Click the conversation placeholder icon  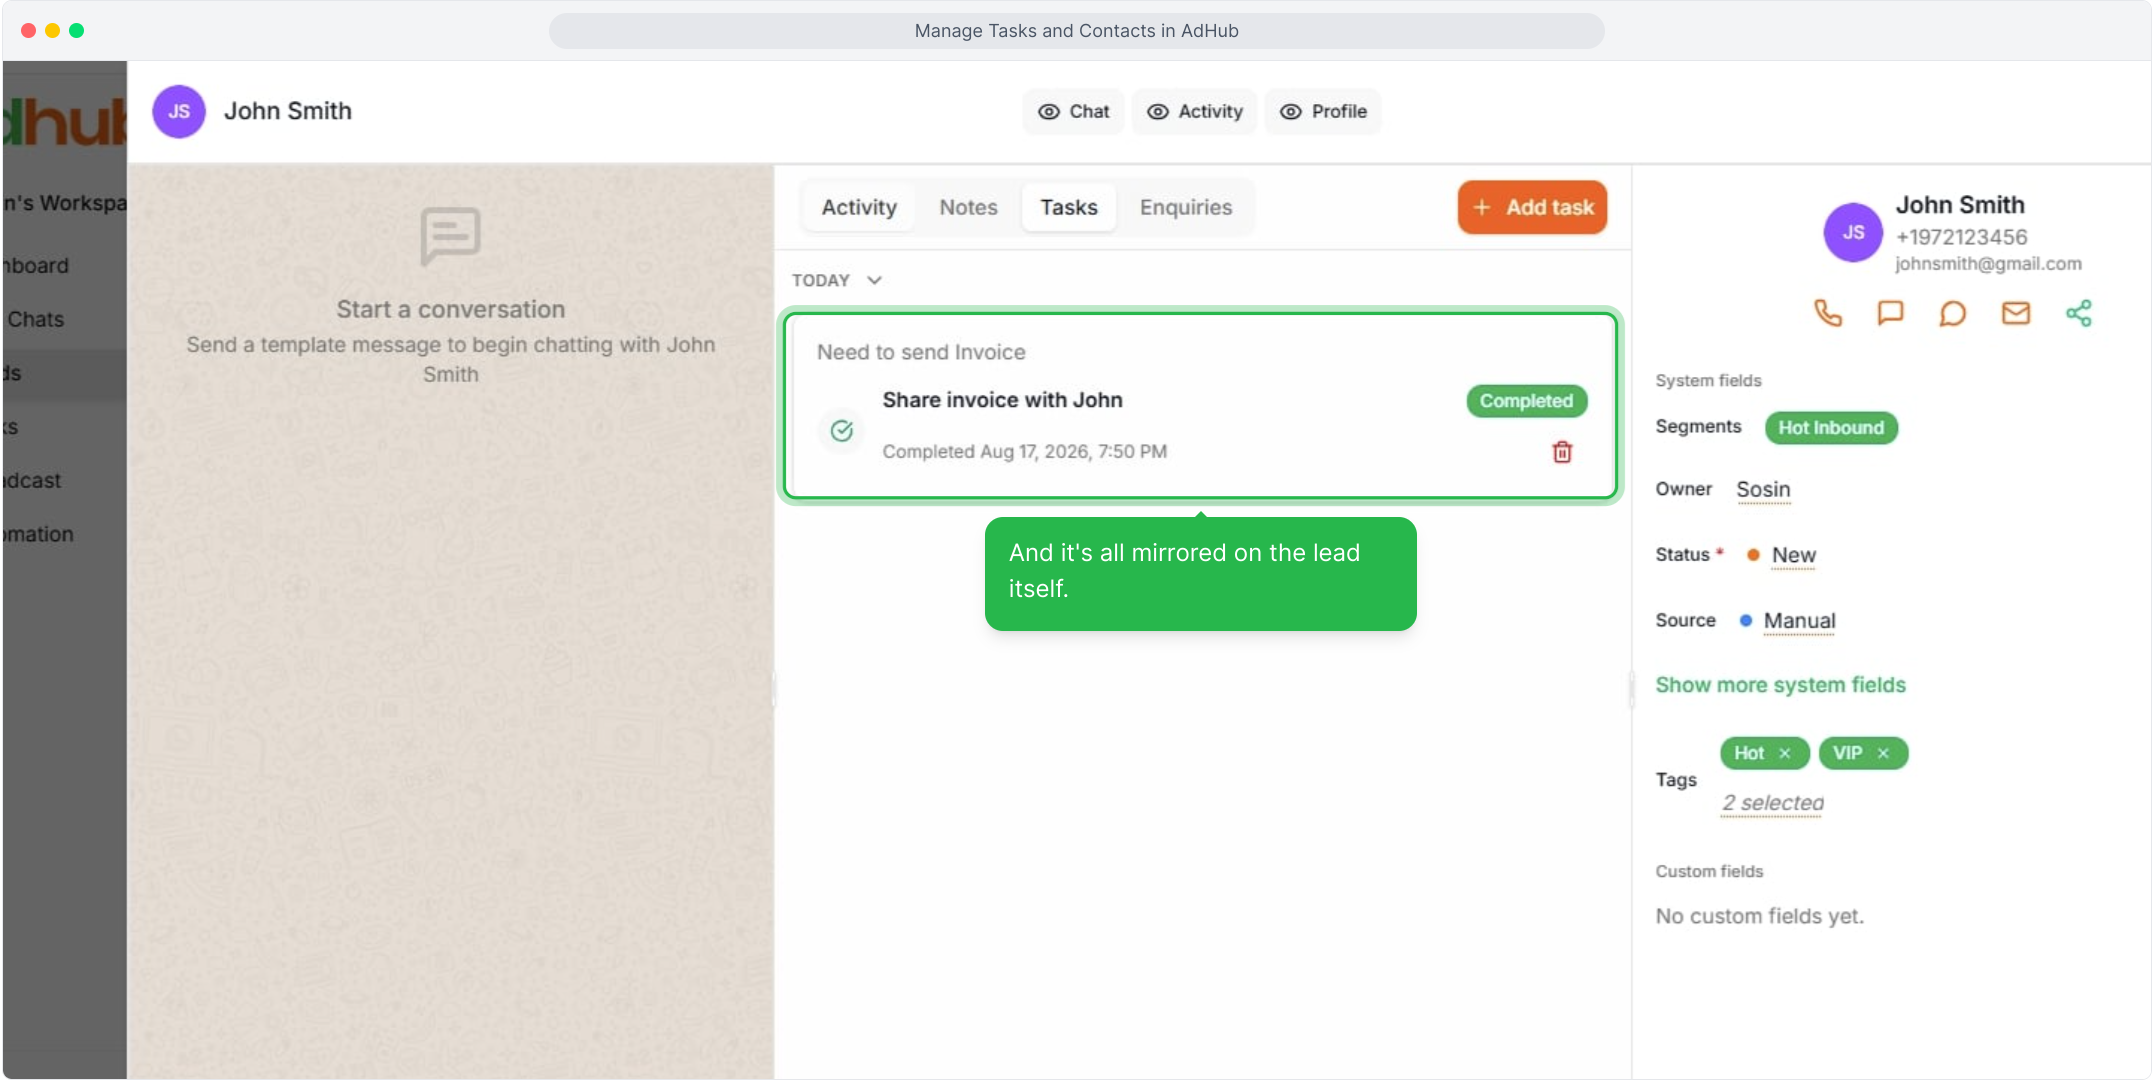tap(450, 236)
